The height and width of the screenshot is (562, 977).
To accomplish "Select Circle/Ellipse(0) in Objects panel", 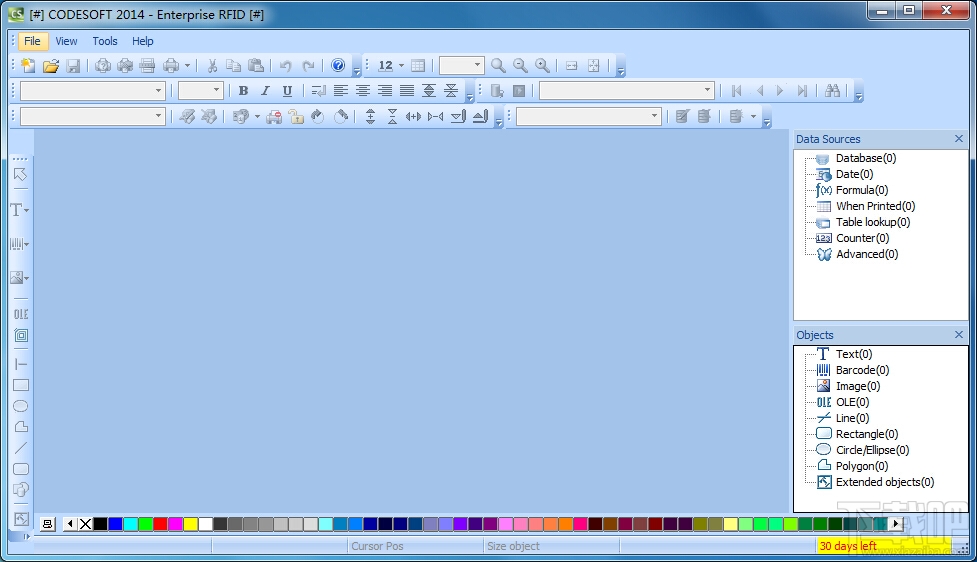I will (872, 450).
